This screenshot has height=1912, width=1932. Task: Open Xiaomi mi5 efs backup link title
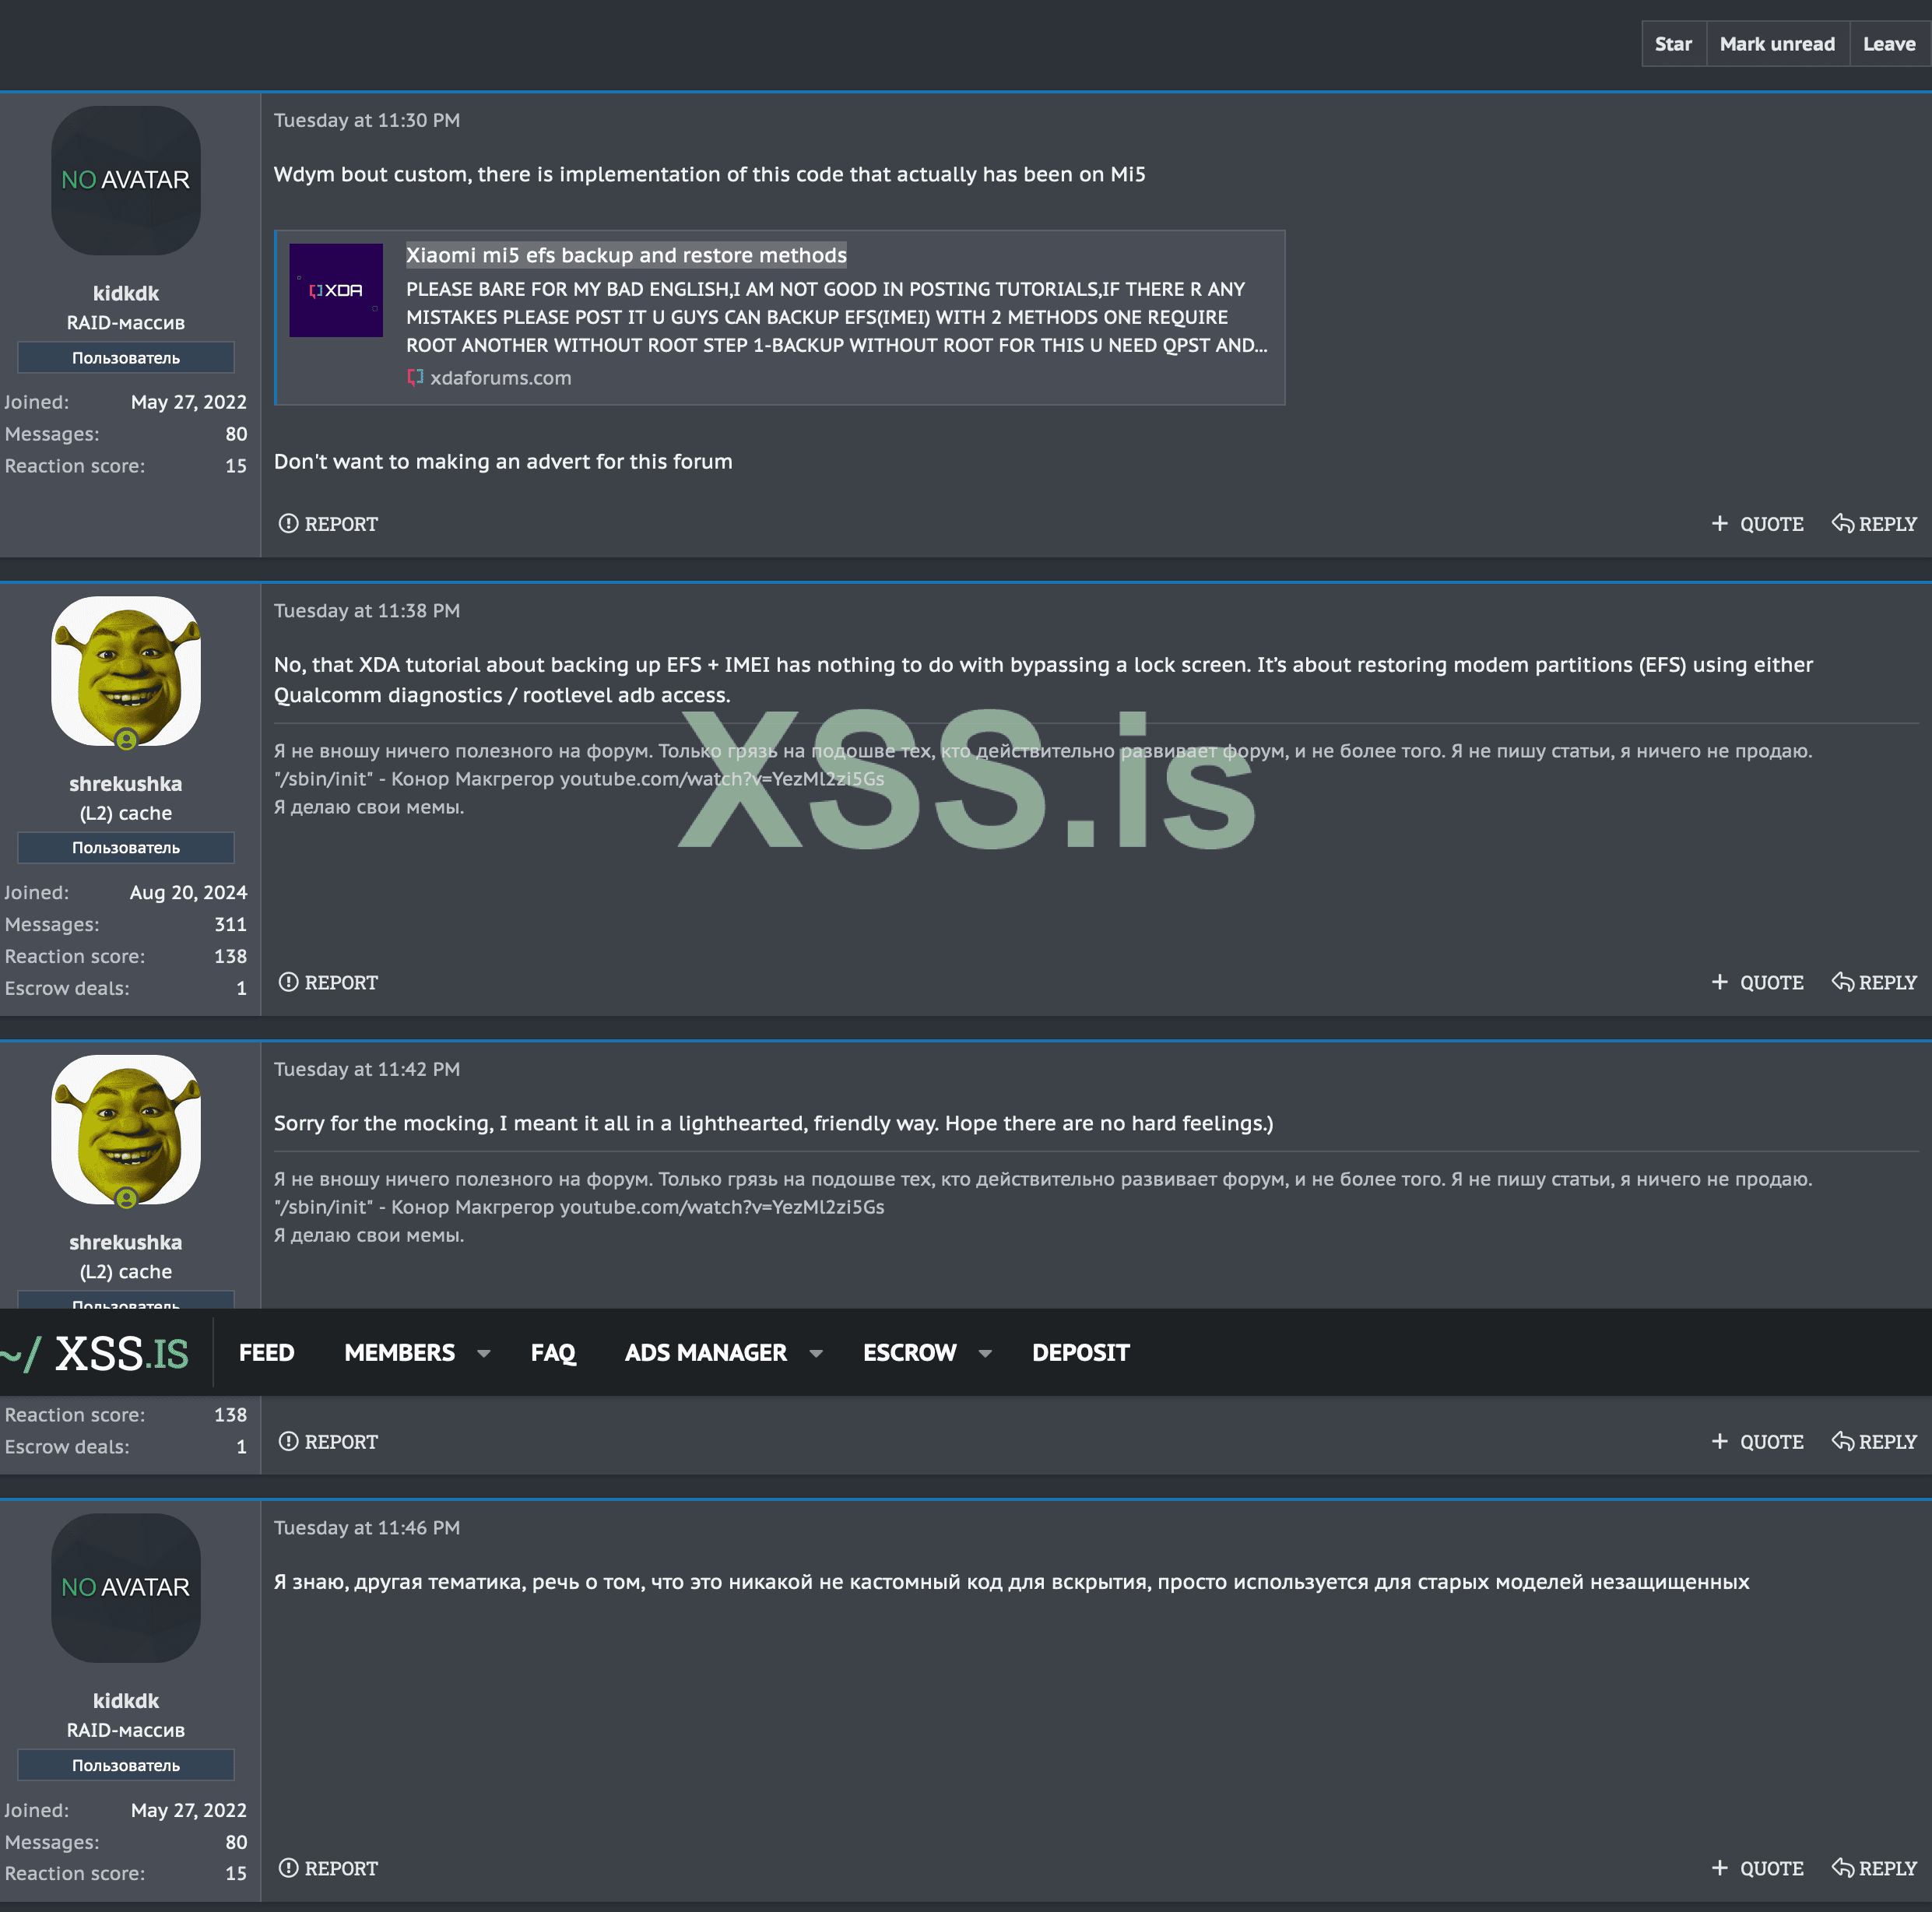tap(626, 255)
